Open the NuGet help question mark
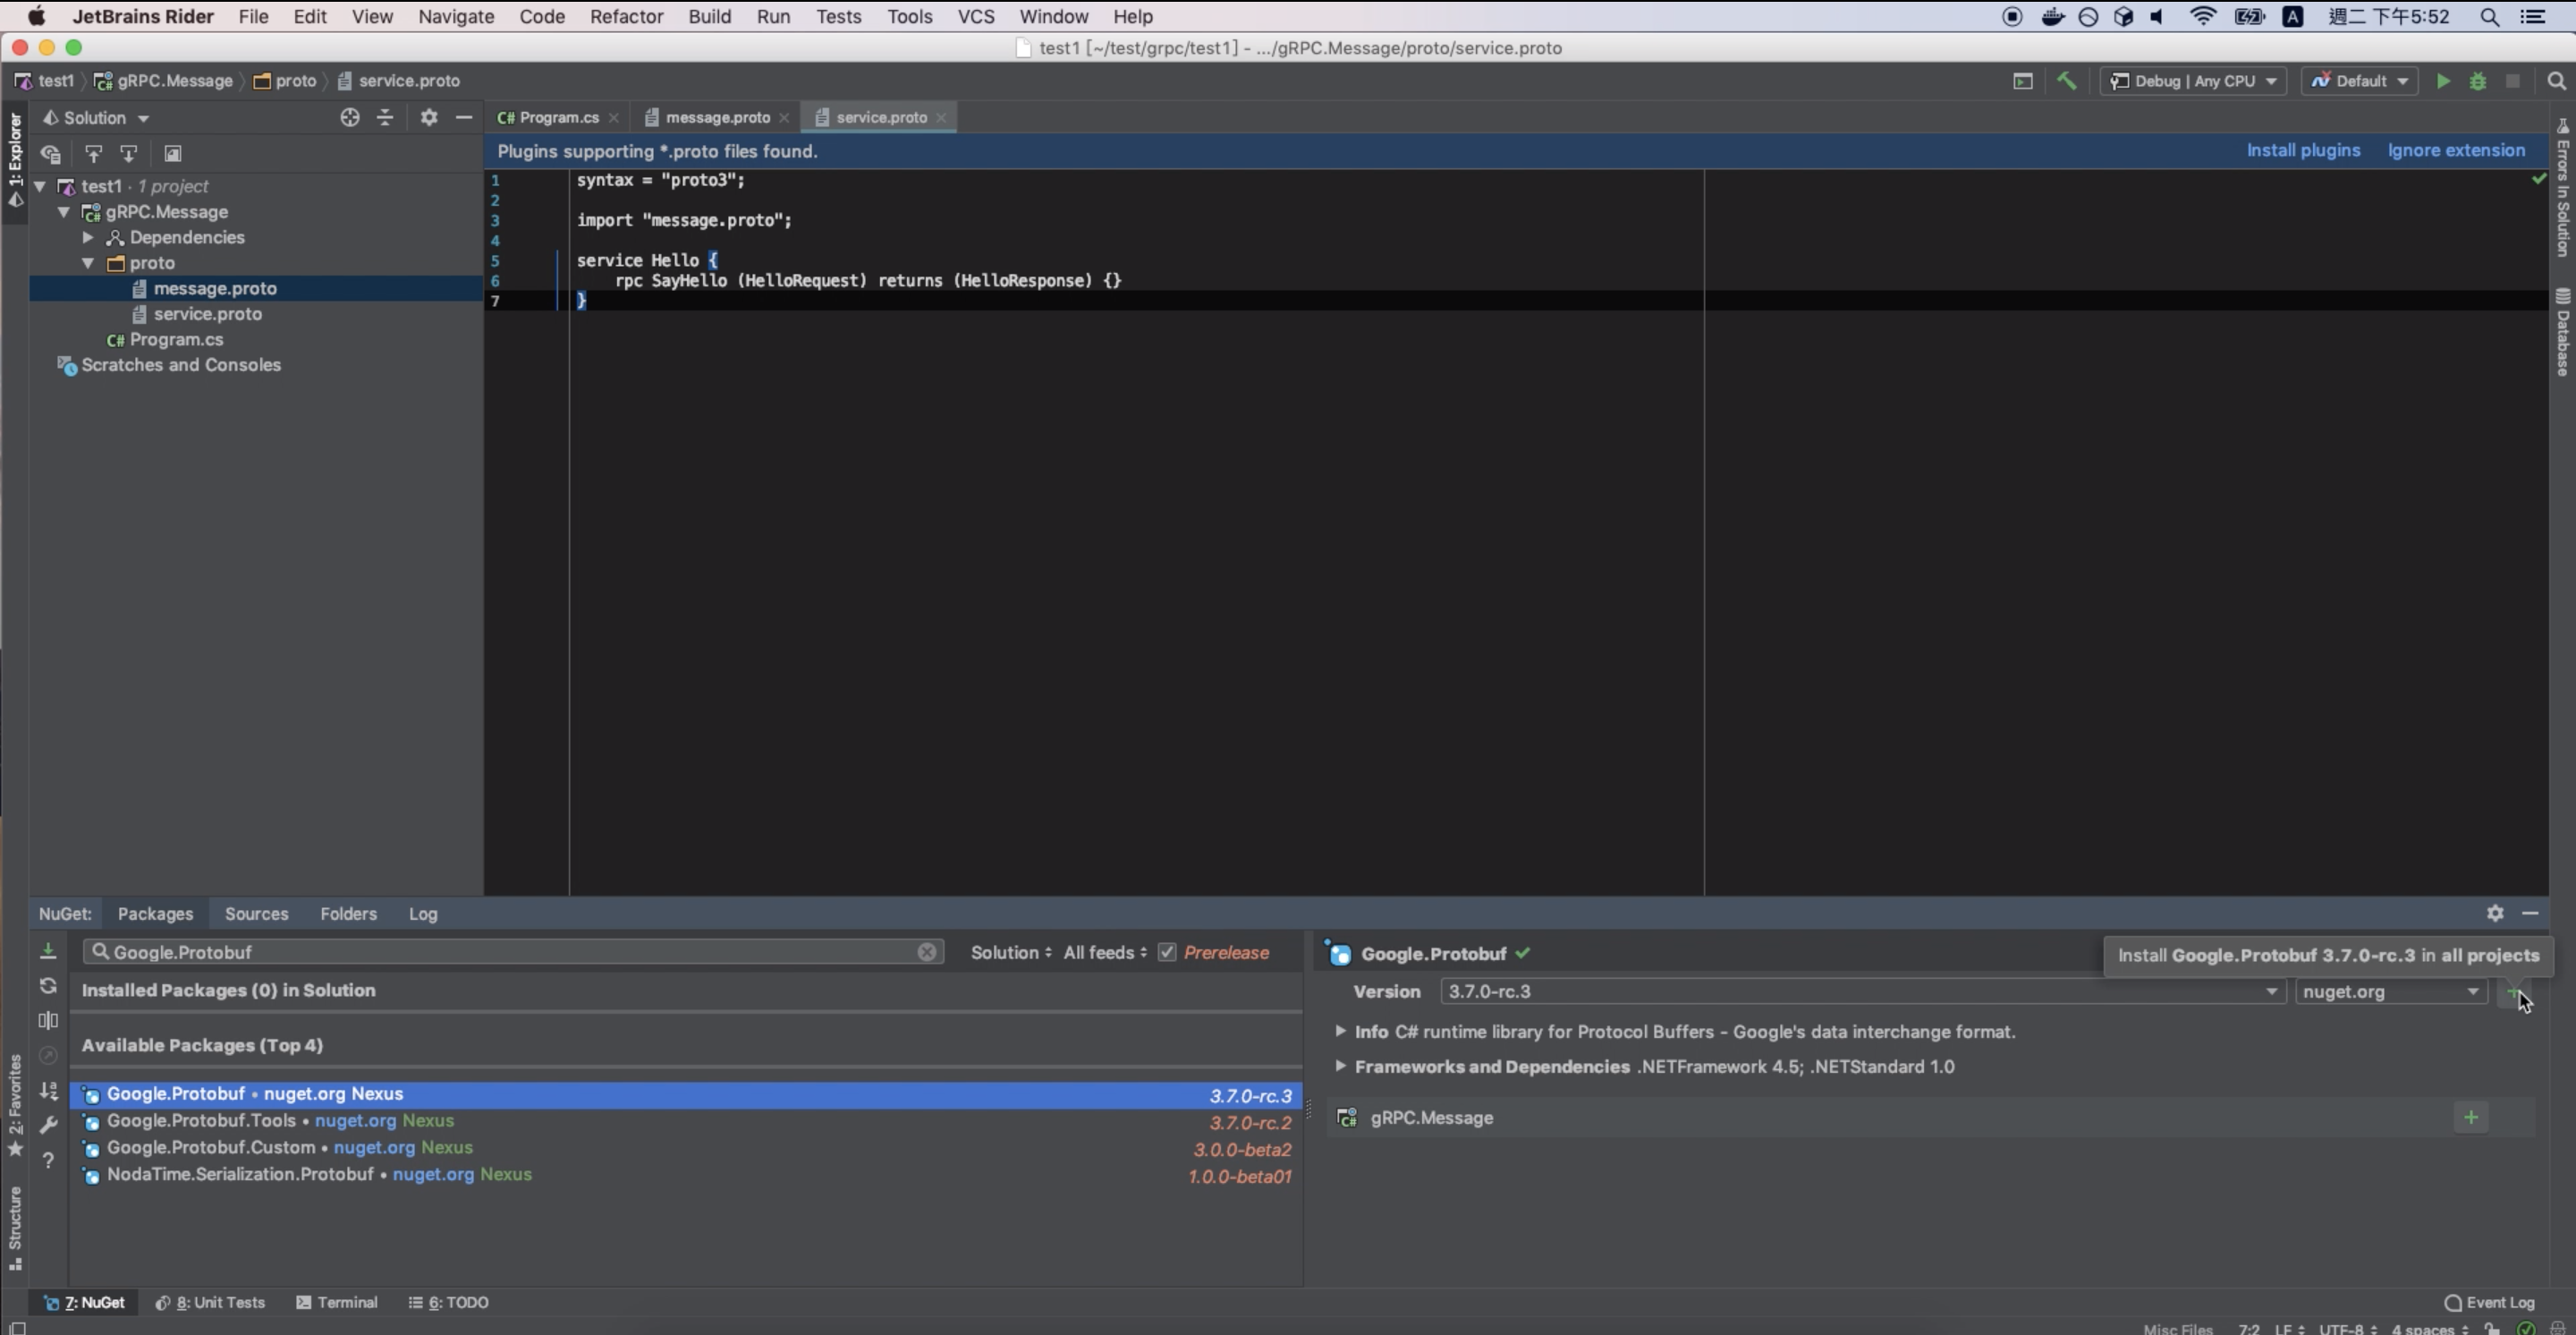The width and height of the screenshot is (2576, 1335). (48, 1160)
